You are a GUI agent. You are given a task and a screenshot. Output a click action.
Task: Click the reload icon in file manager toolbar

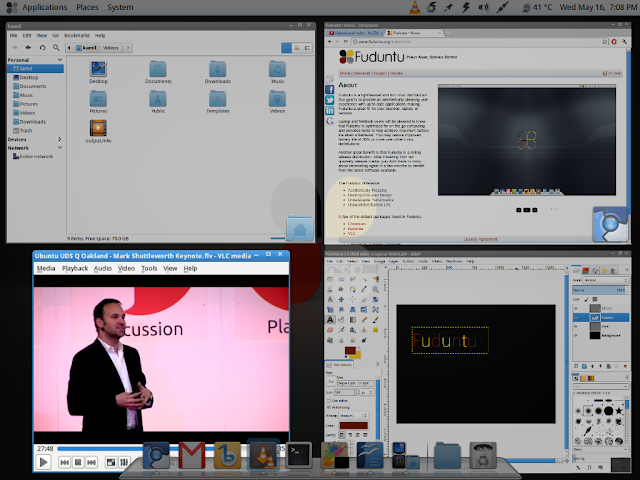(42, 48)
